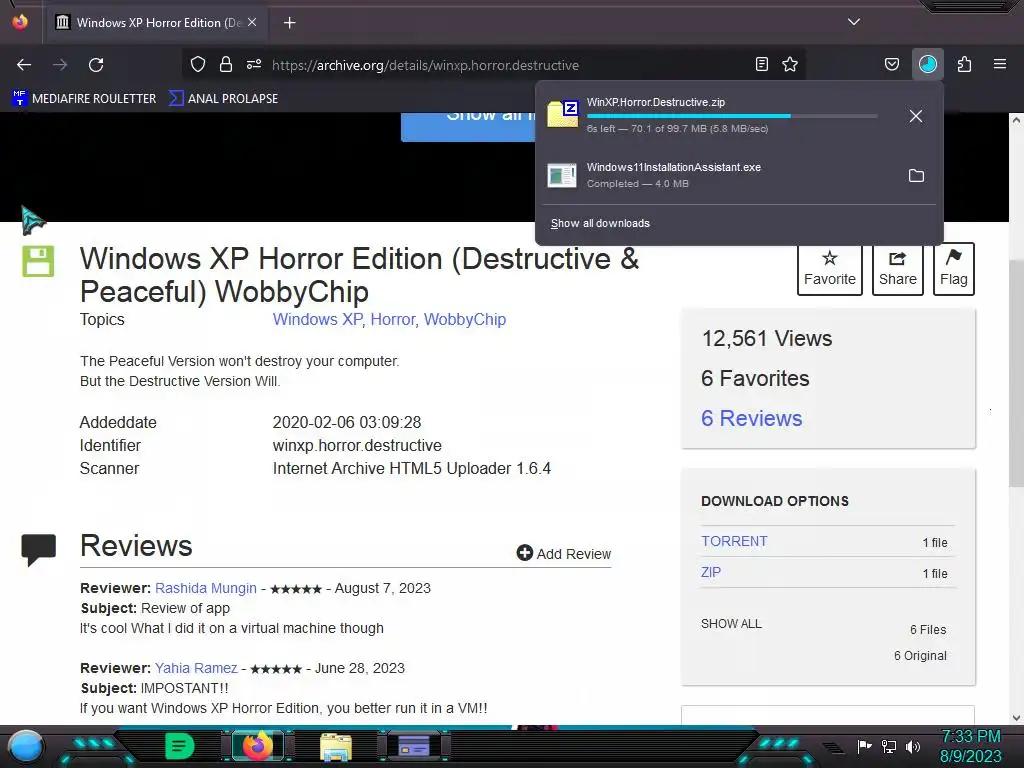
Task: Click the padlock site security icon
Action: coord(226,64)
